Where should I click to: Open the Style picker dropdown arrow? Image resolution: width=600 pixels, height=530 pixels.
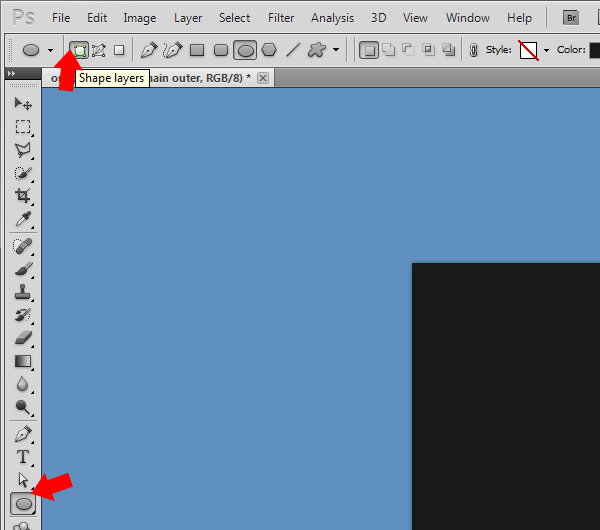(546, 50)
